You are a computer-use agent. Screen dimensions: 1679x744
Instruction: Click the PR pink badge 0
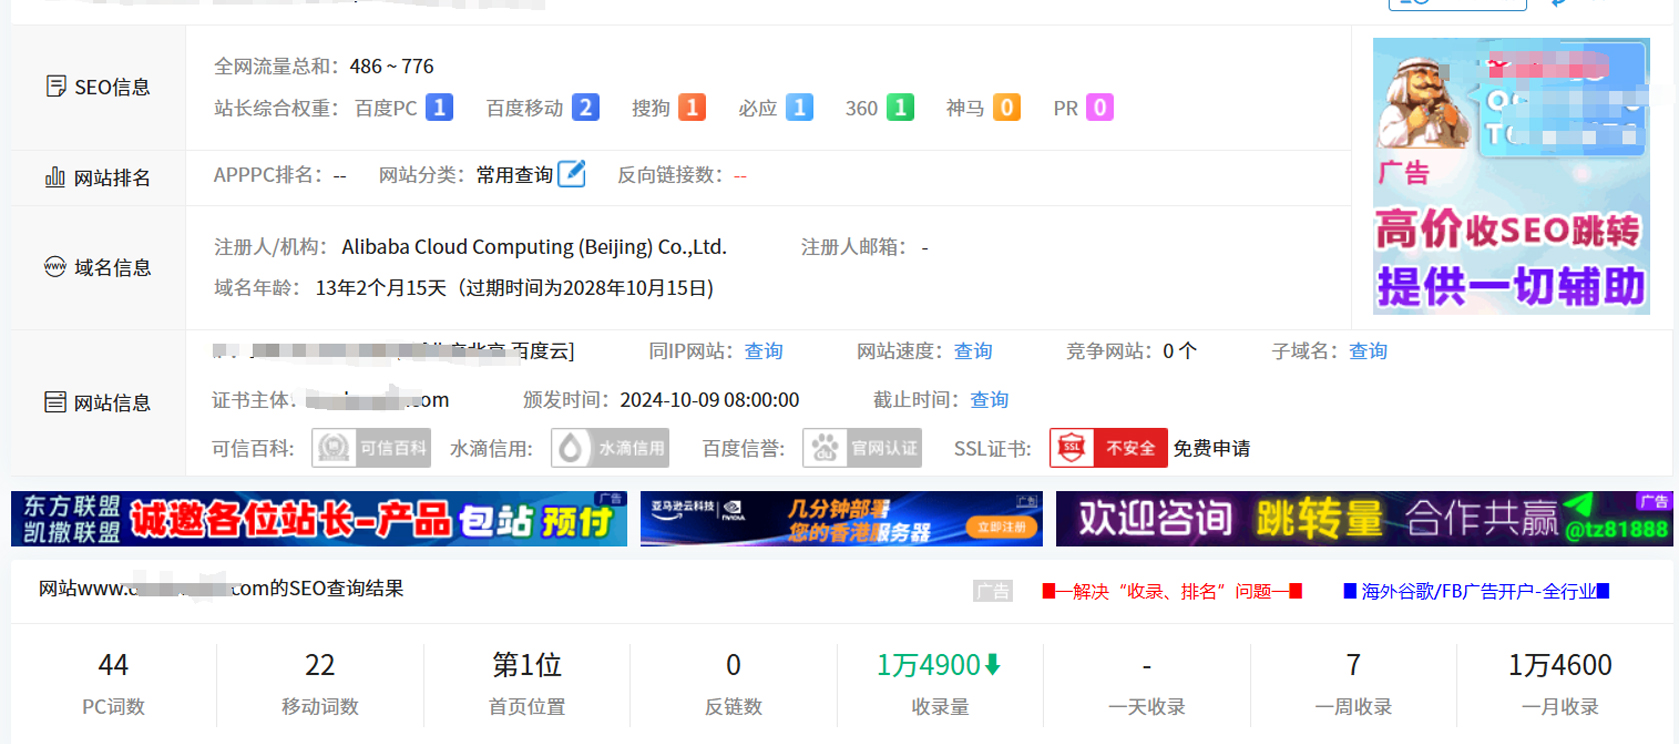[1099, 107]
